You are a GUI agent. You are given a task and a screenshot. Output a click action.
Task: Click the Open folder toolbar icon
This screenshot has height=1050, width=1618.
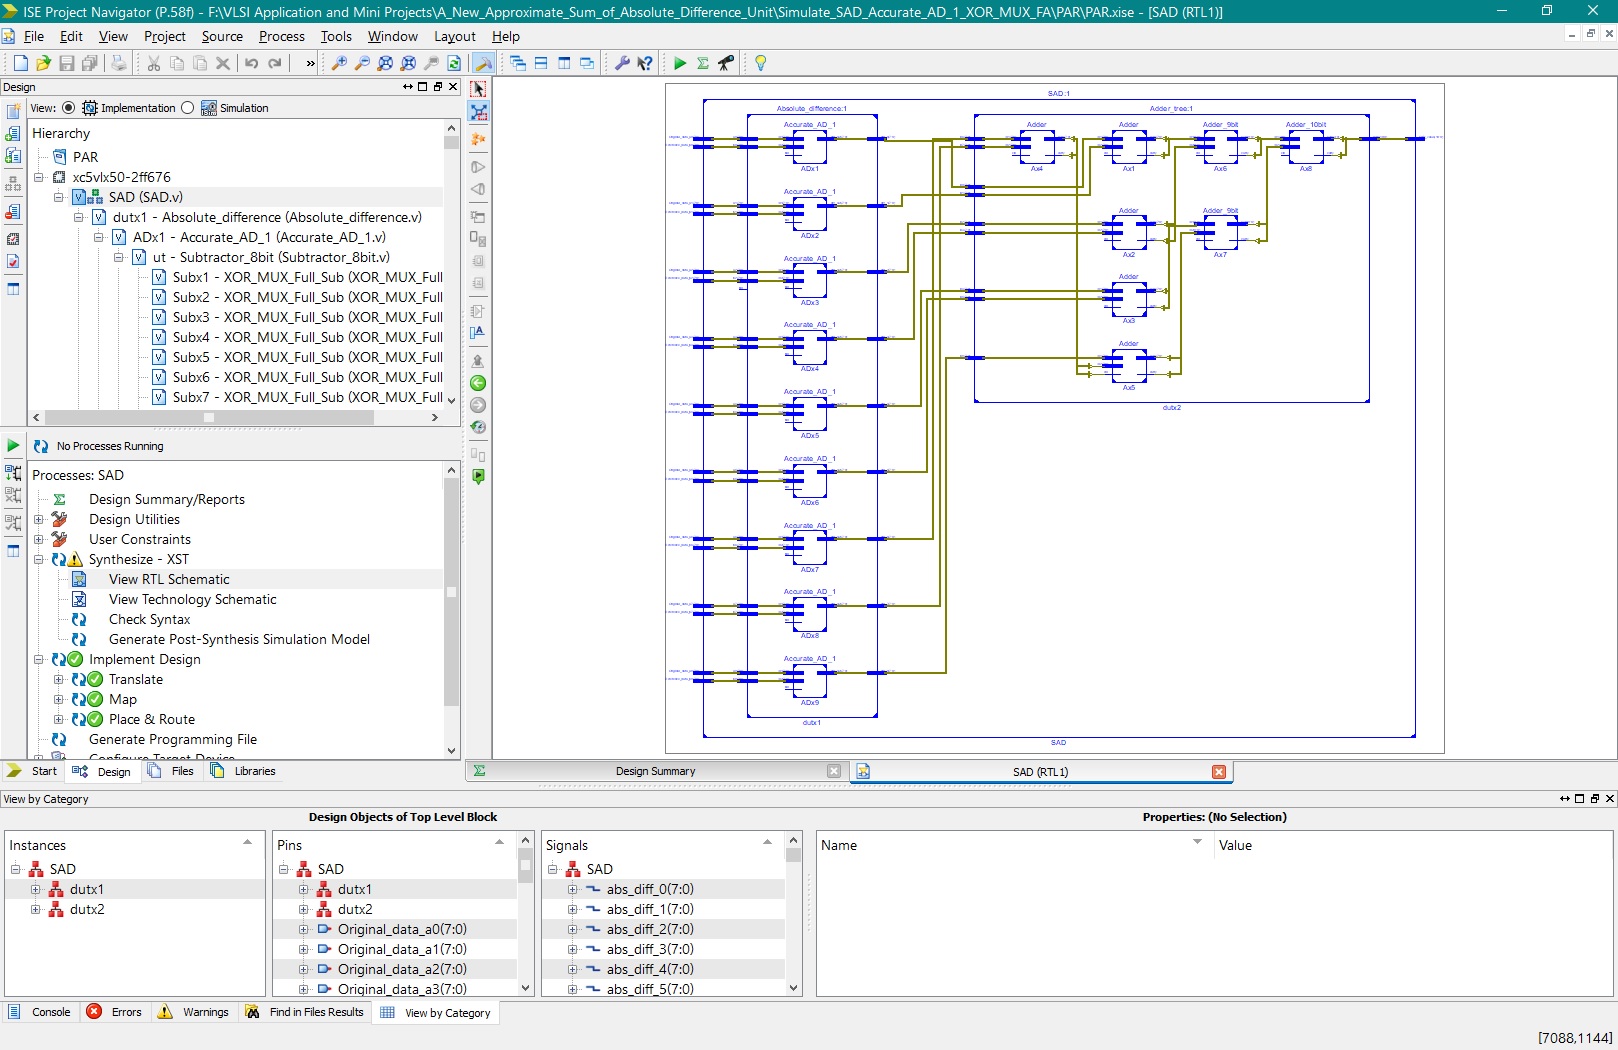tap(43, 63)
